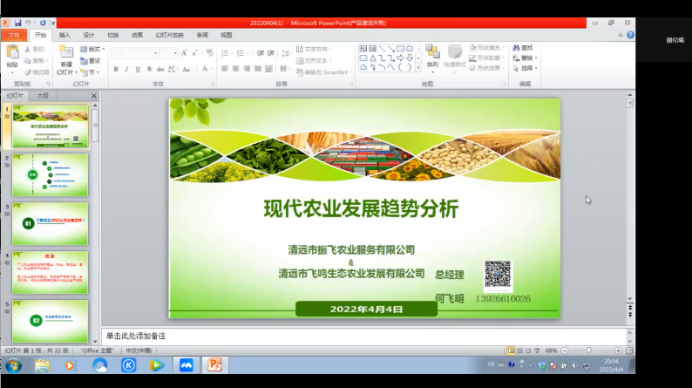Toggle Underline formatting button
Screen dimensions: 692x388
[x=138, y=69]
